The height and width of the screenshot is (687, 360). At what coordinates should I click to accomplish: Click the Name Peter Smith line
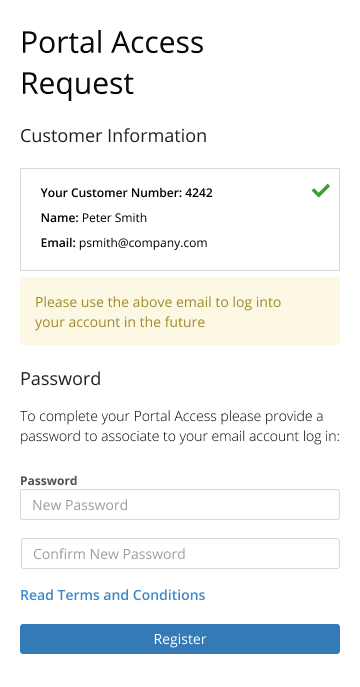pos(94,218)
